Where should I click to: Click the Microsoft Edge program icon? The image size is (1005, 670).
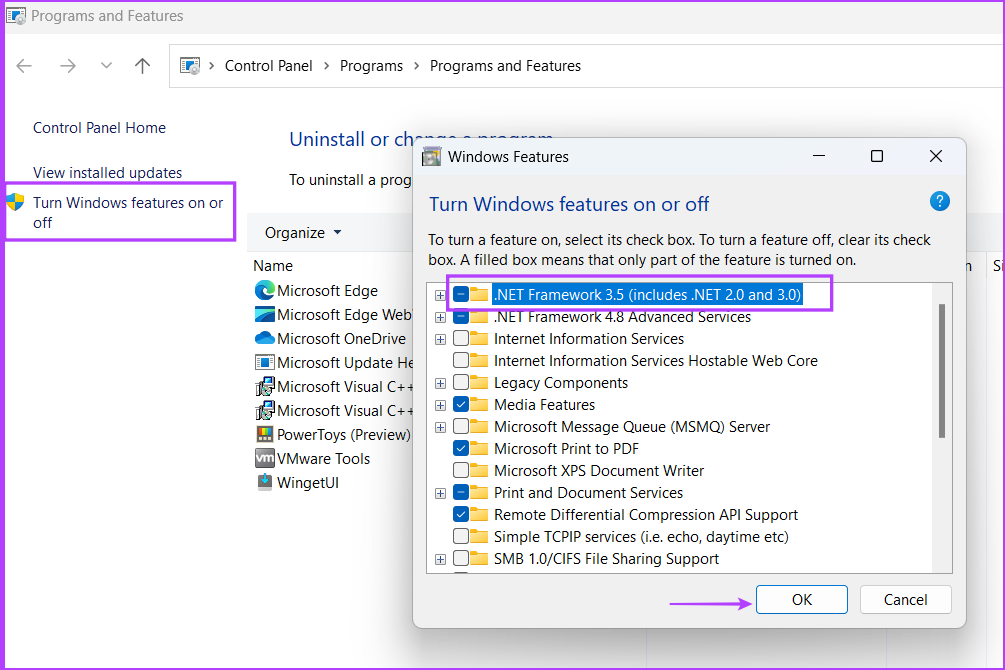[264, 290]
